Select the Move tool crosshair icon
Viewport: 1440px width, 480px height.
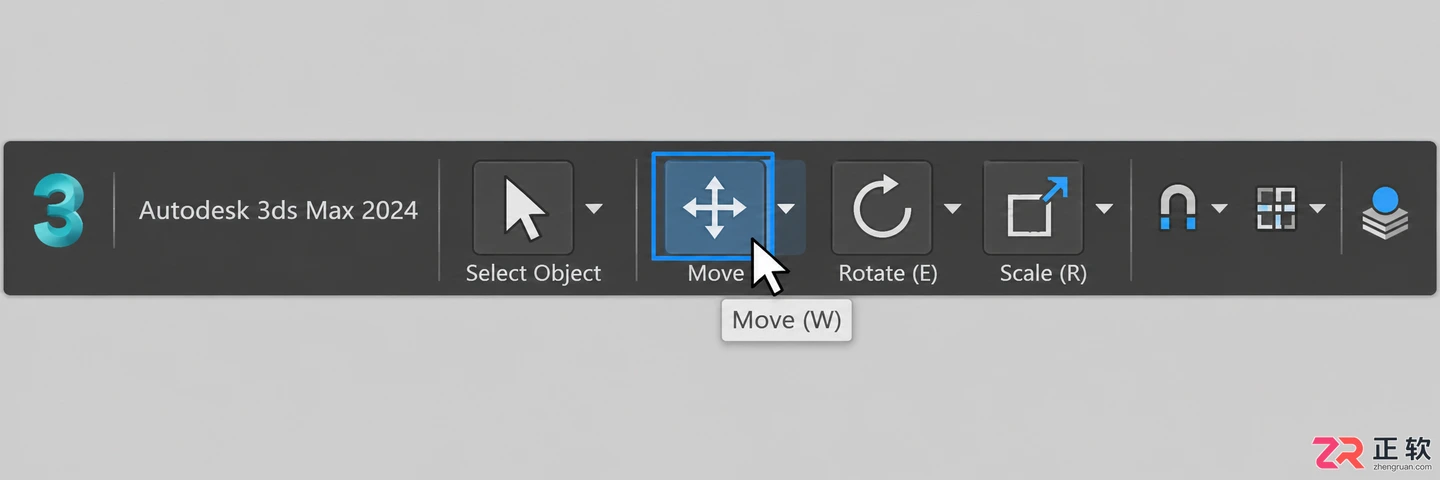714,208
